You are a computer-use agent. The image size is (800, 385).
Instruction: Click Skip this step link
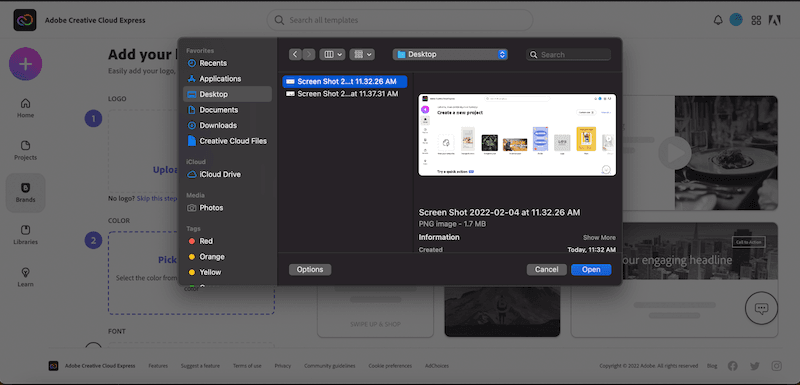[x=157, y=198]
